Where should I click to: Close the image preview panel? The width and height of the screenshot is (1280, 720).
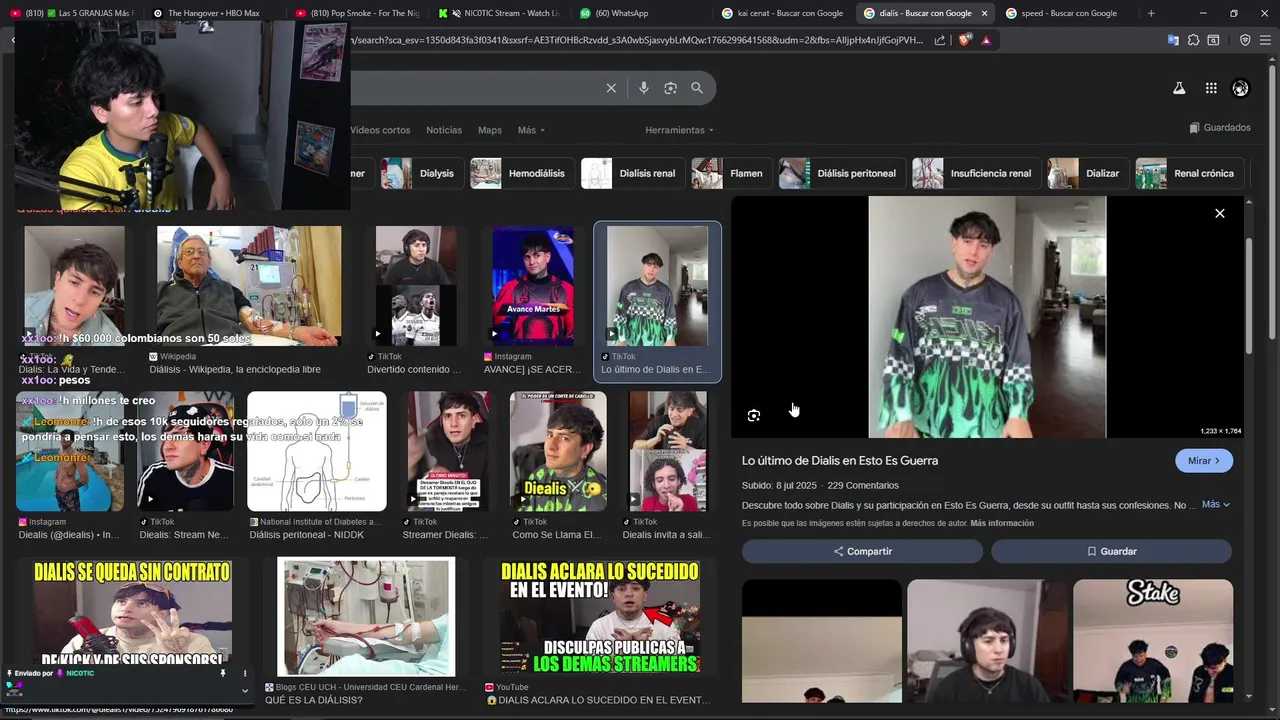pyautogui.click(x=1220, y=213)
